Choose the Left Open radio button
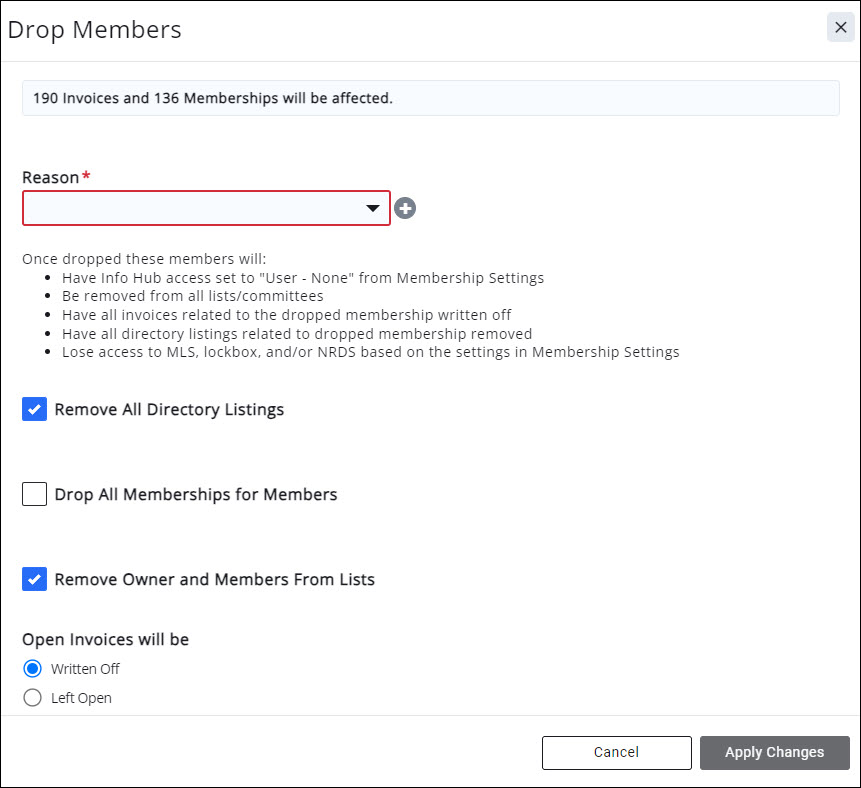This screenshot has height=788, width=861. pyautogui.click(x=33, y=698)
